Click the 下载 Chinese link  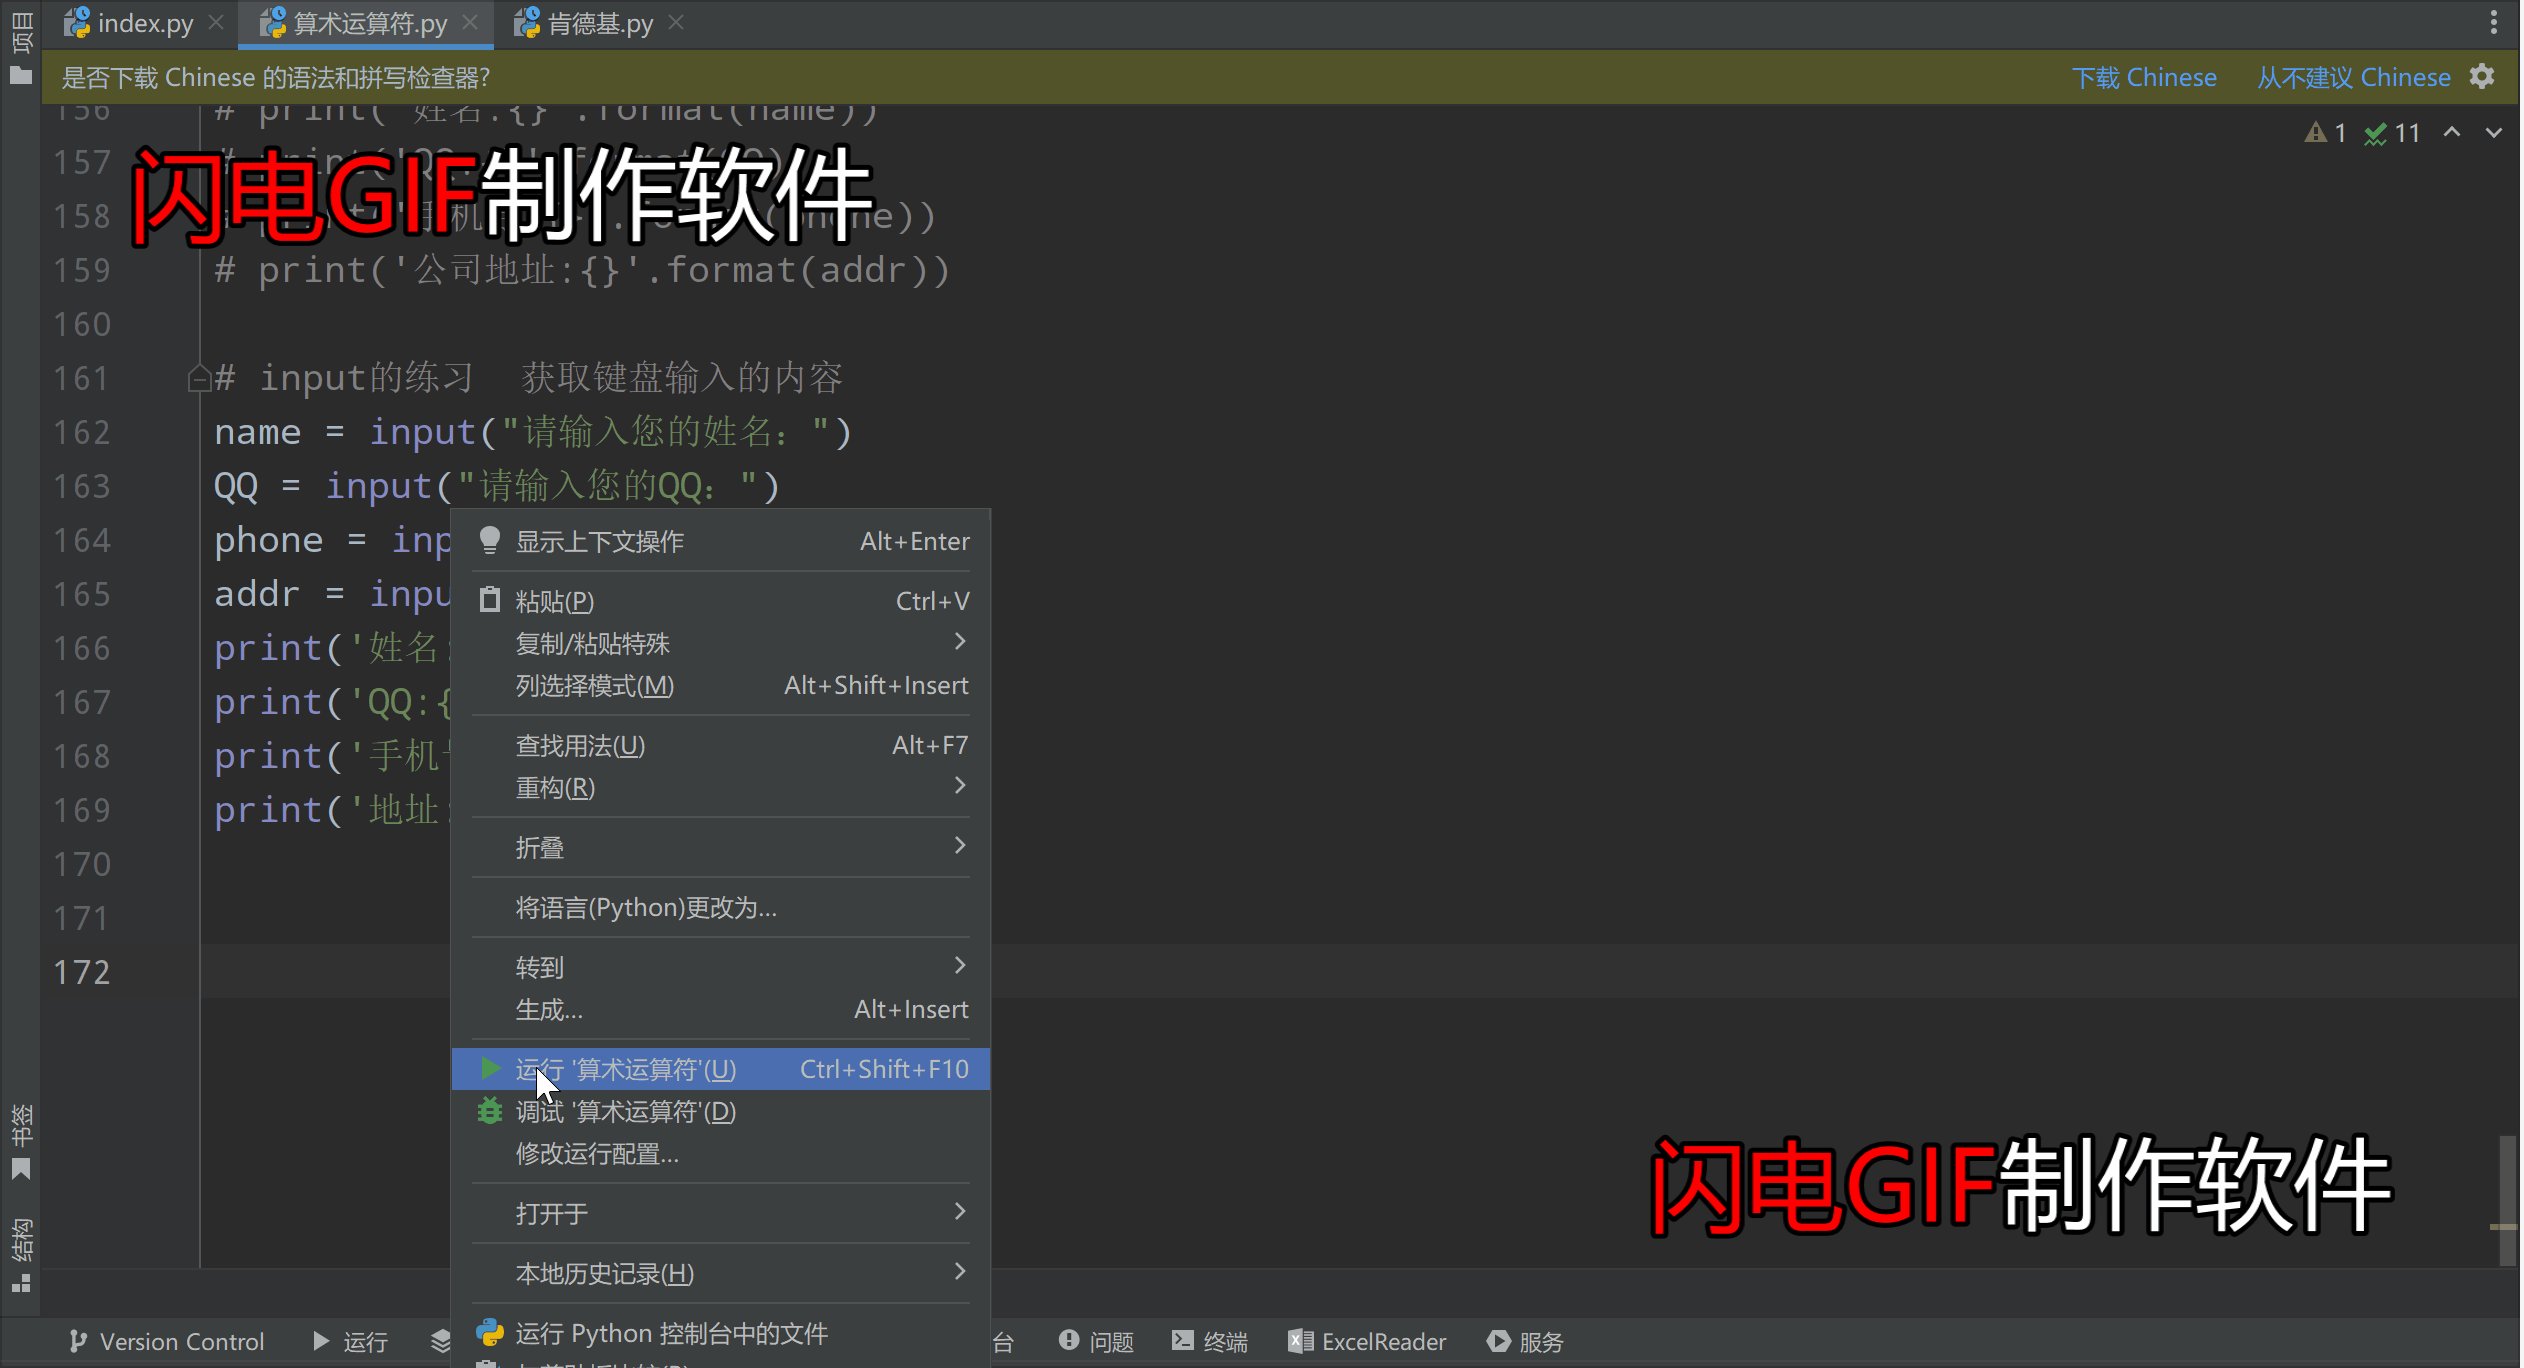coord(2144,77)
